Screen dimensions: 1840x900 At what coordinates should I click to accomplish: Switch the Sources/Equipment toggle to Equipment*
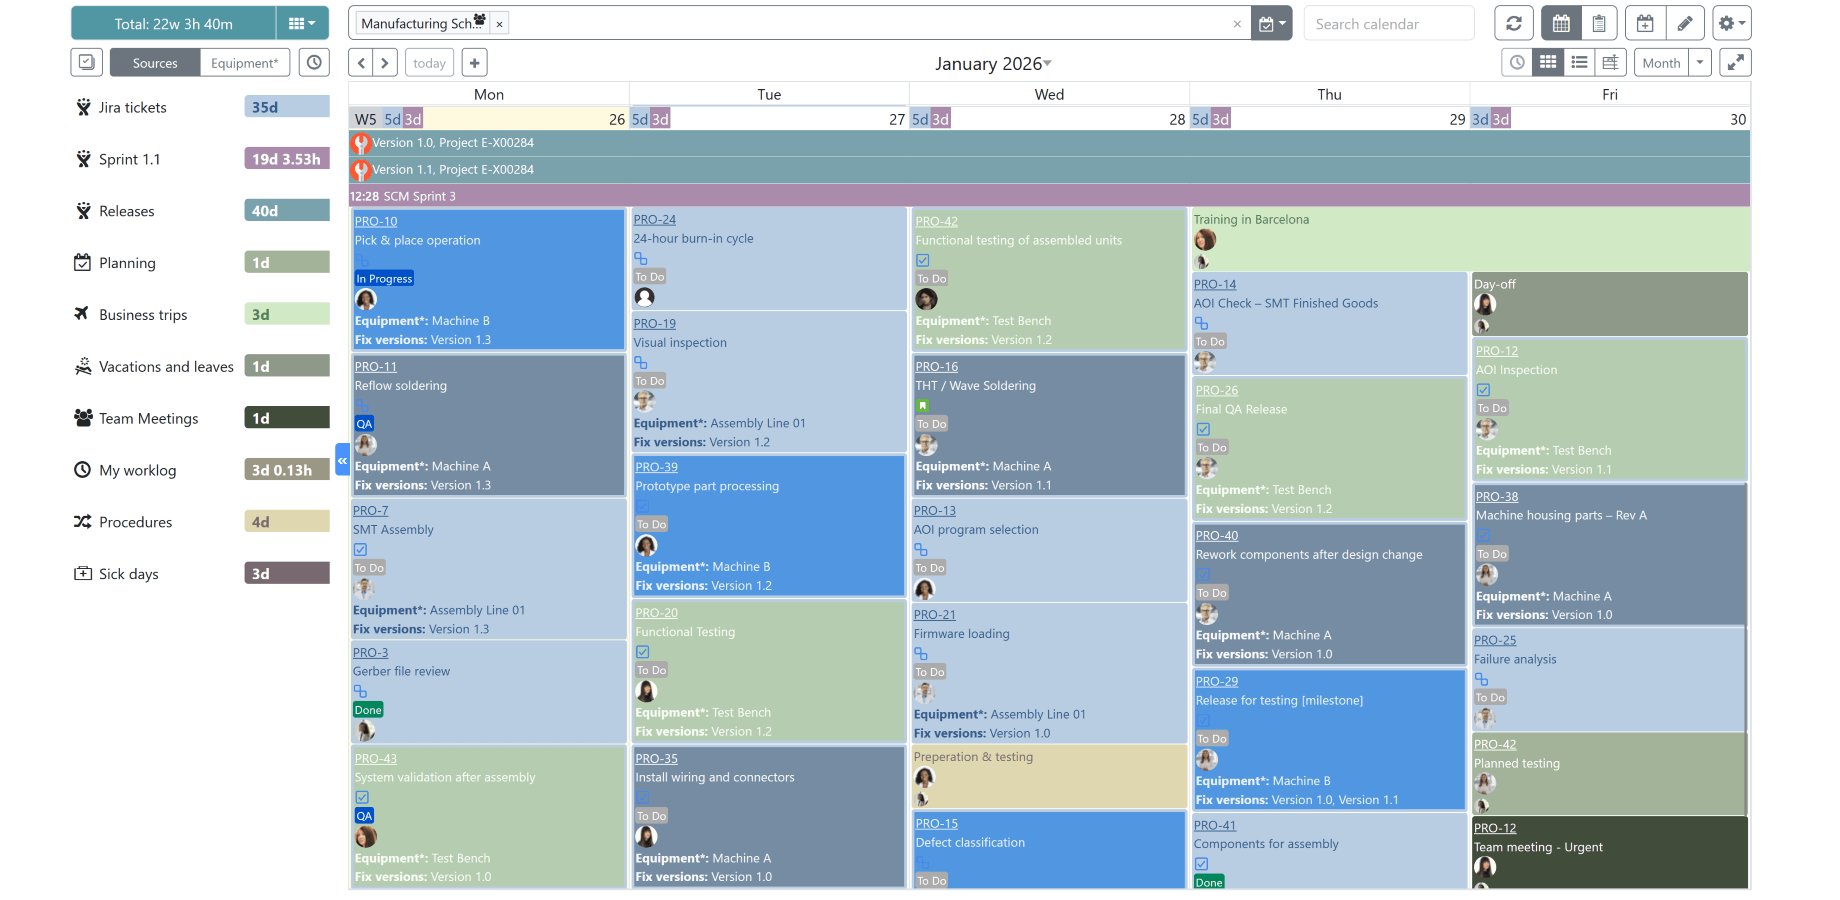[244, 62]
